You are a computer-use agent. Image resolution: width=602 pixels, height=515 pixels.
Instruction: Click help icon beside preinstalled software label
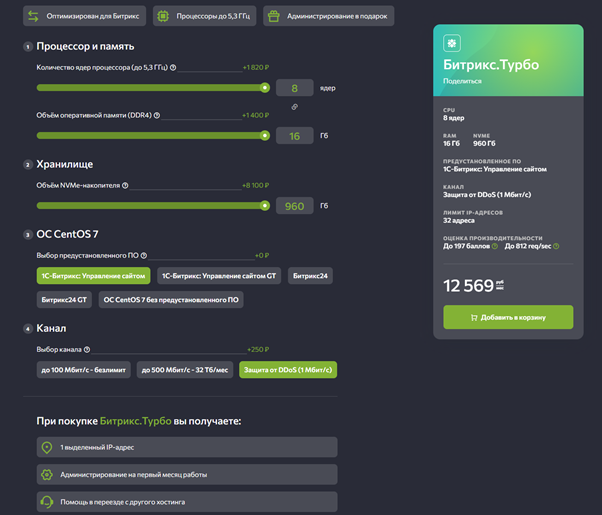(x=144, y=255)
